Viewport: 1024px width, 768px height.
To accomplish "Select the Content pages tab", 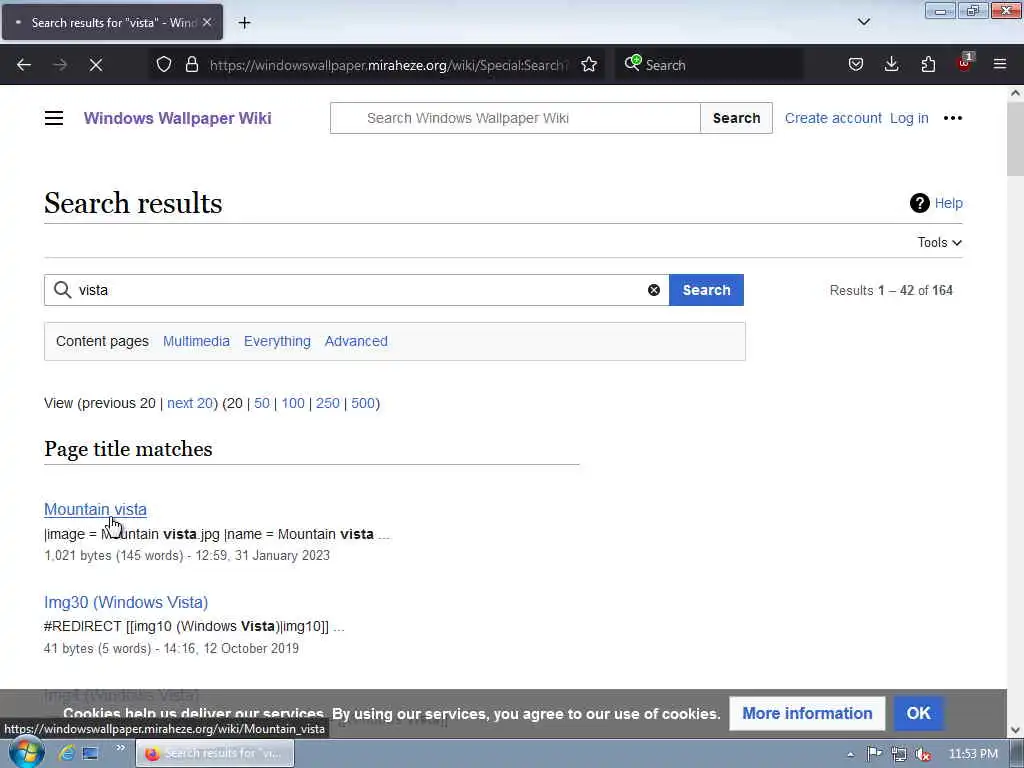I will (102, 341).
